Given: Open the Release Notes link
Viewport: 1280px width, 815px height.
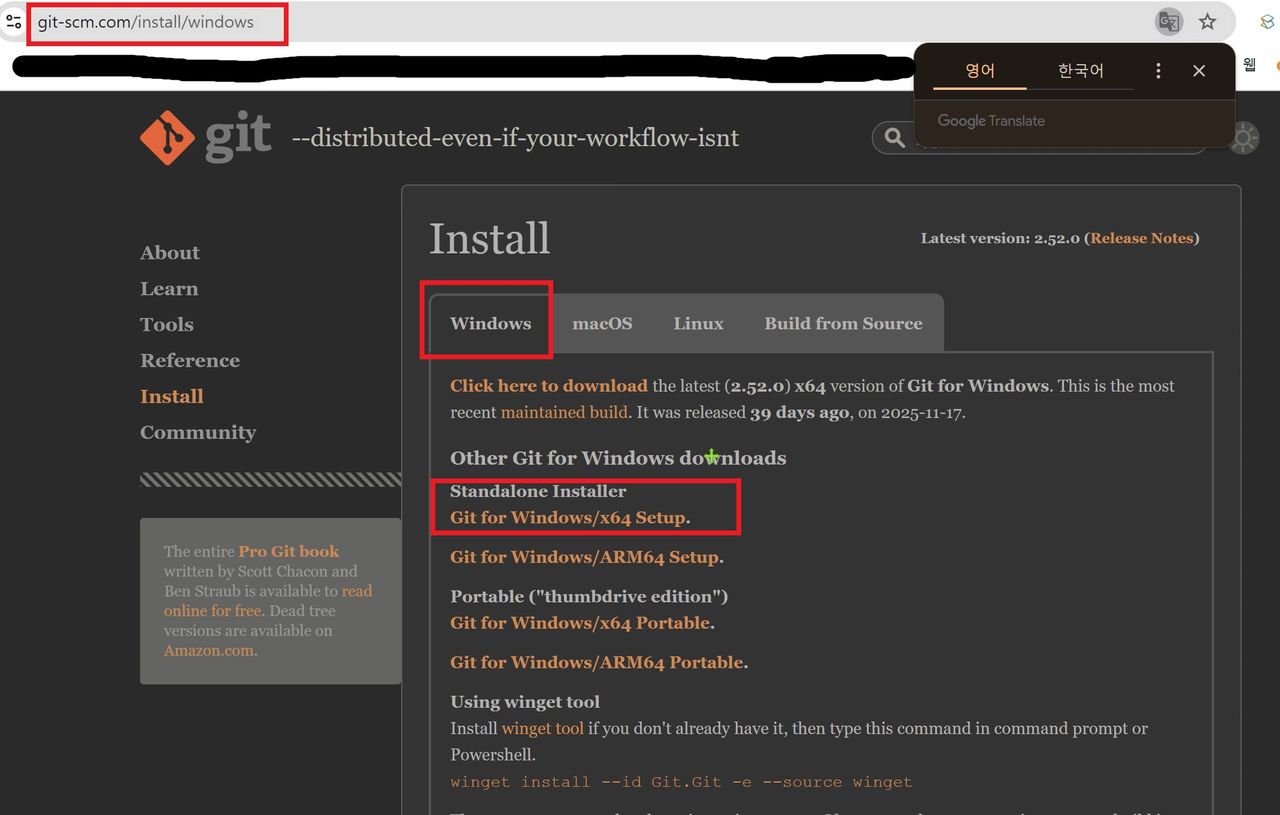Looking at the screenshot, I should tap(1141, 238).
